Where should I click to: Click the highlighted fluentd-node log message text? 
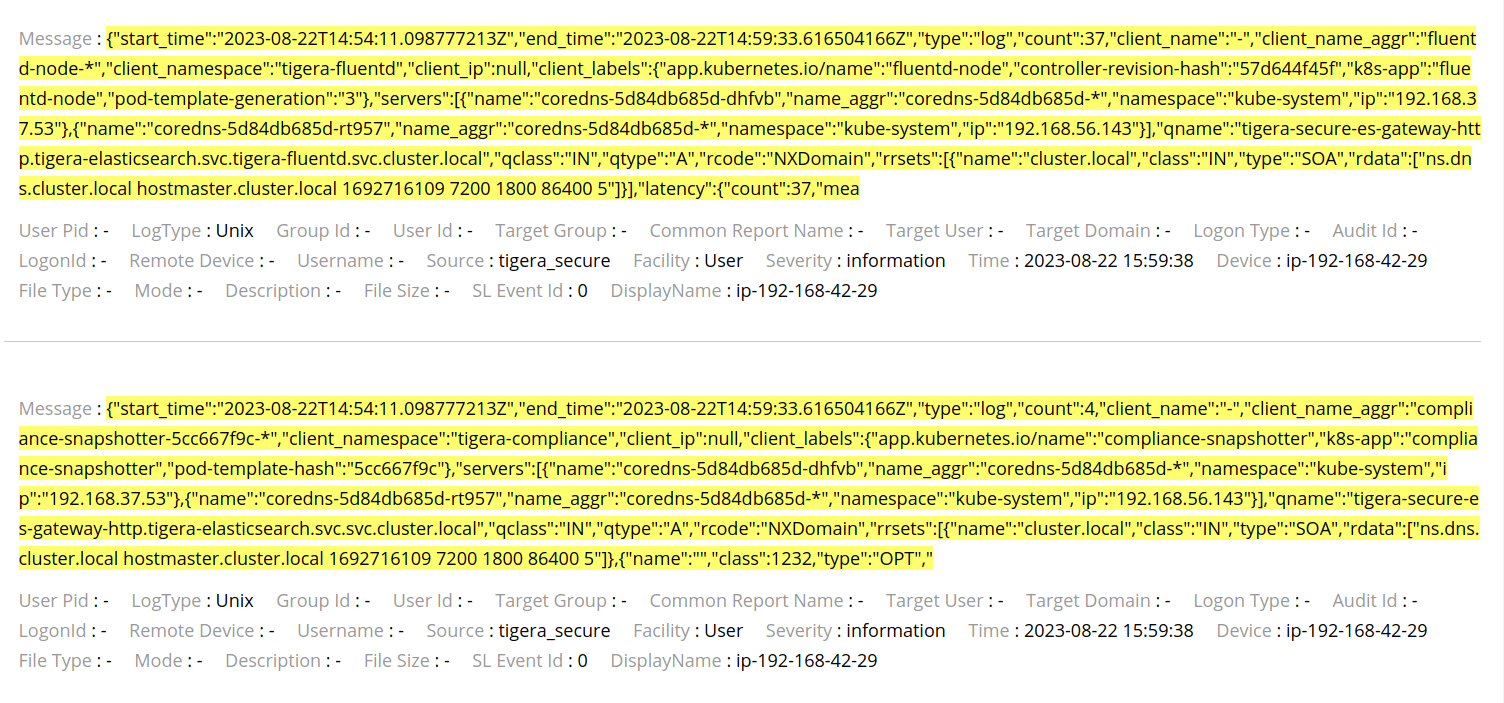point(747,114)
